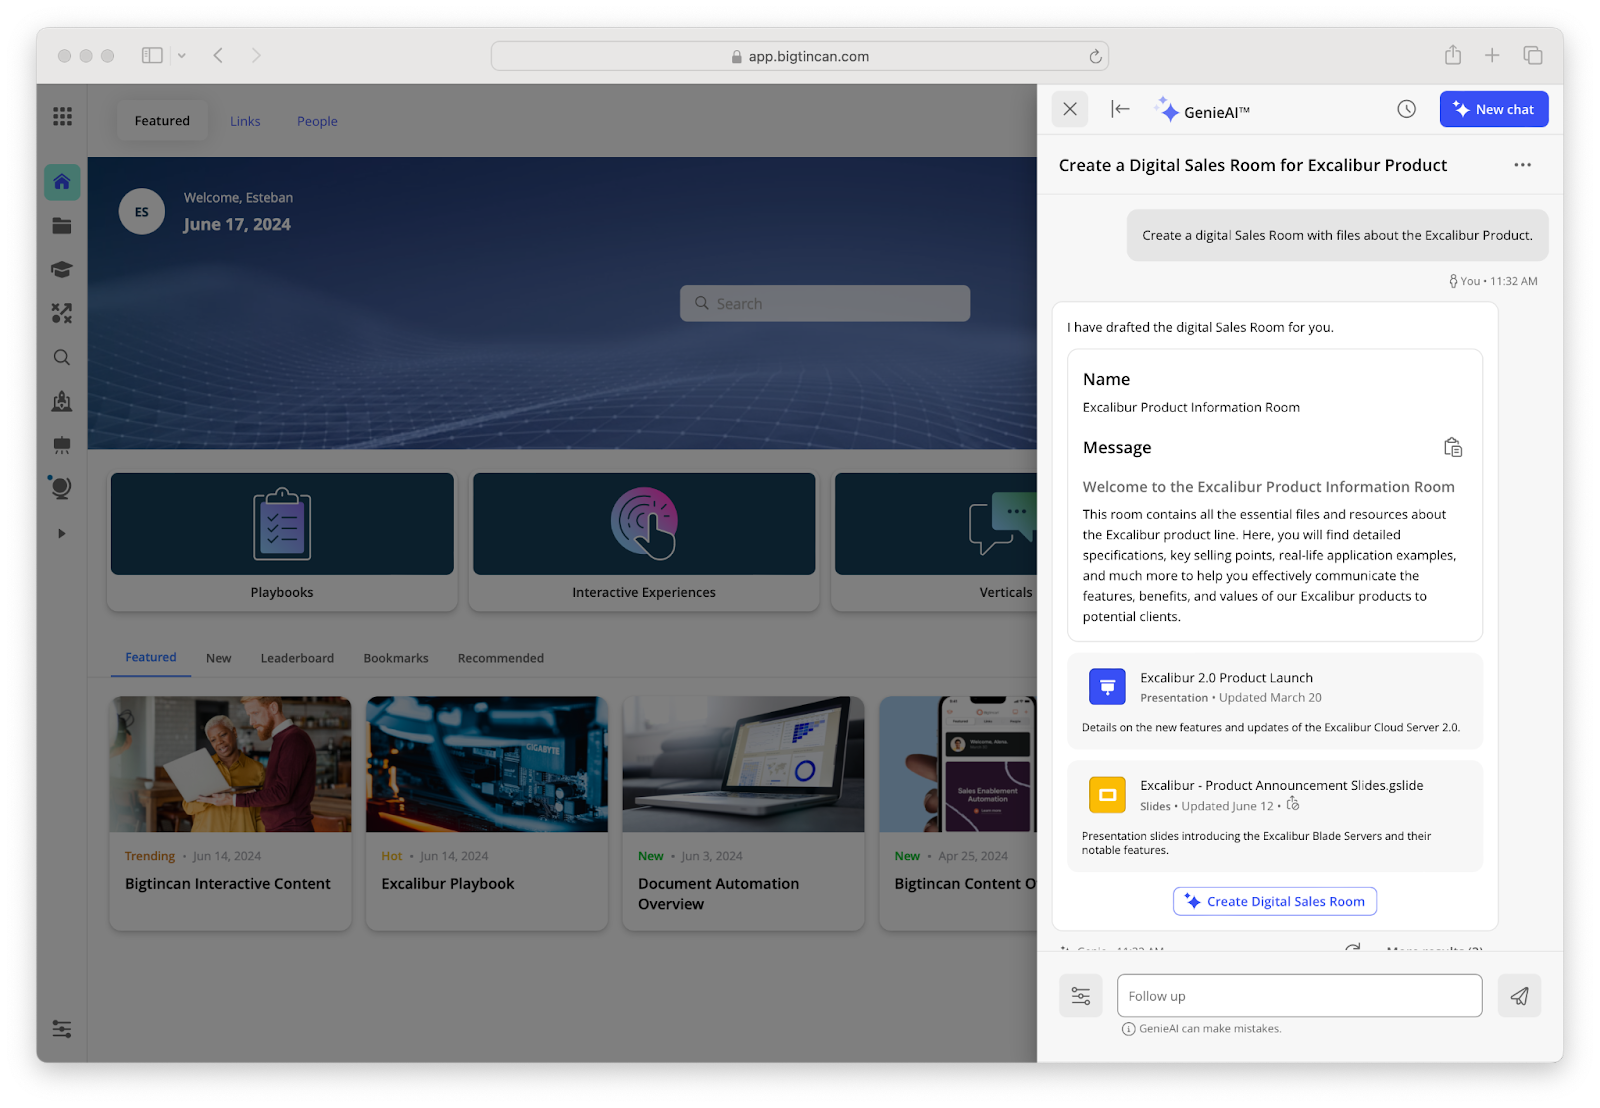The height and width of the screenshot is (1108, 1600).
Task: Open the folder icon in the sidebar
Action: pyautogui.click(x=62, y=226)
